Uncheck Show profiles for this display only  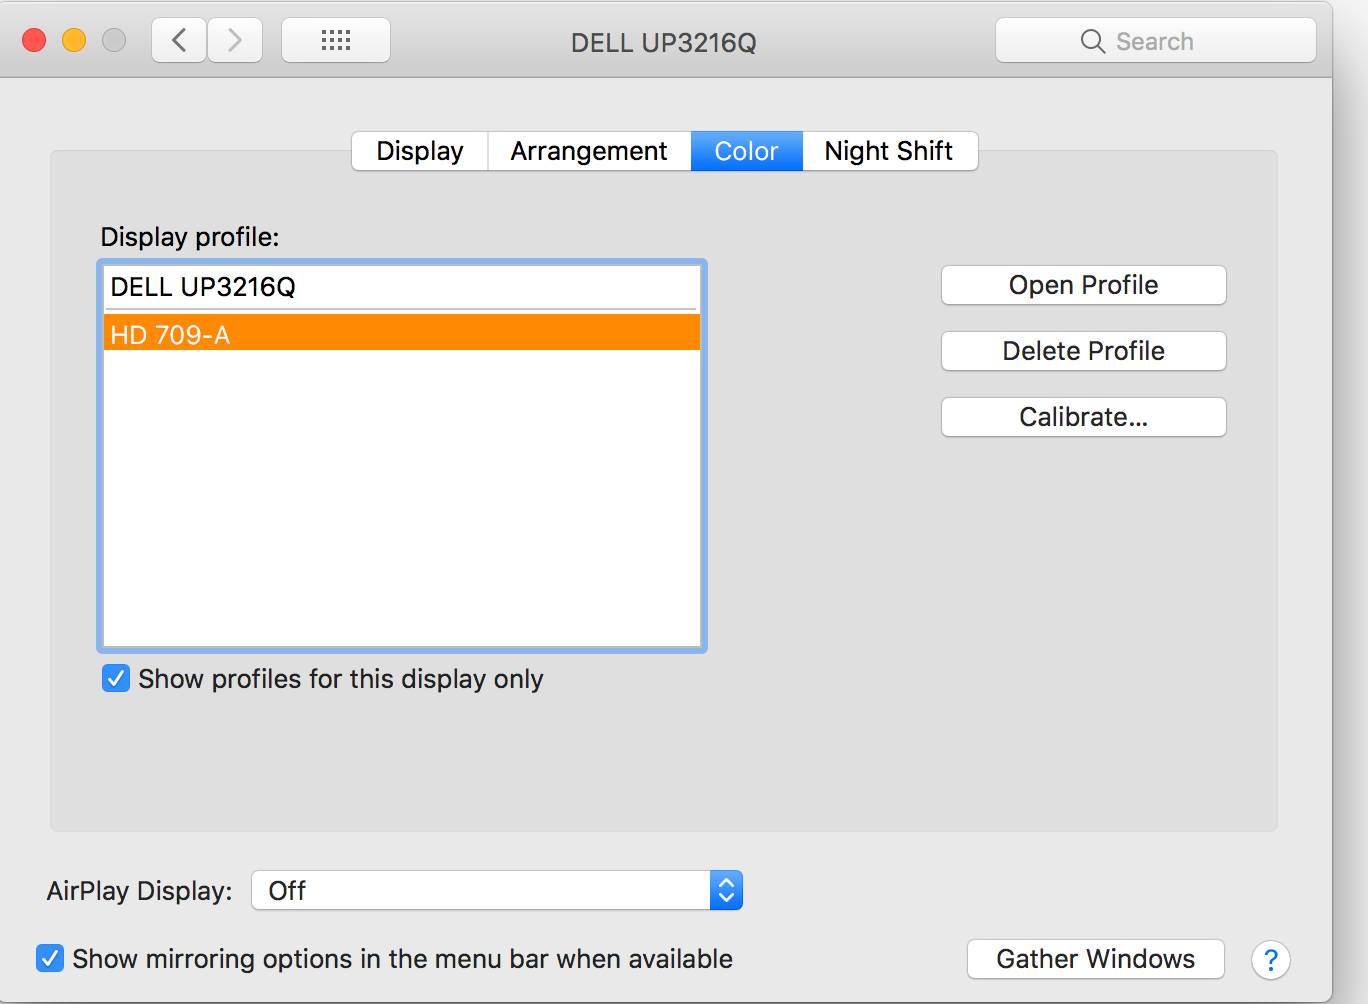click(116, 679)
